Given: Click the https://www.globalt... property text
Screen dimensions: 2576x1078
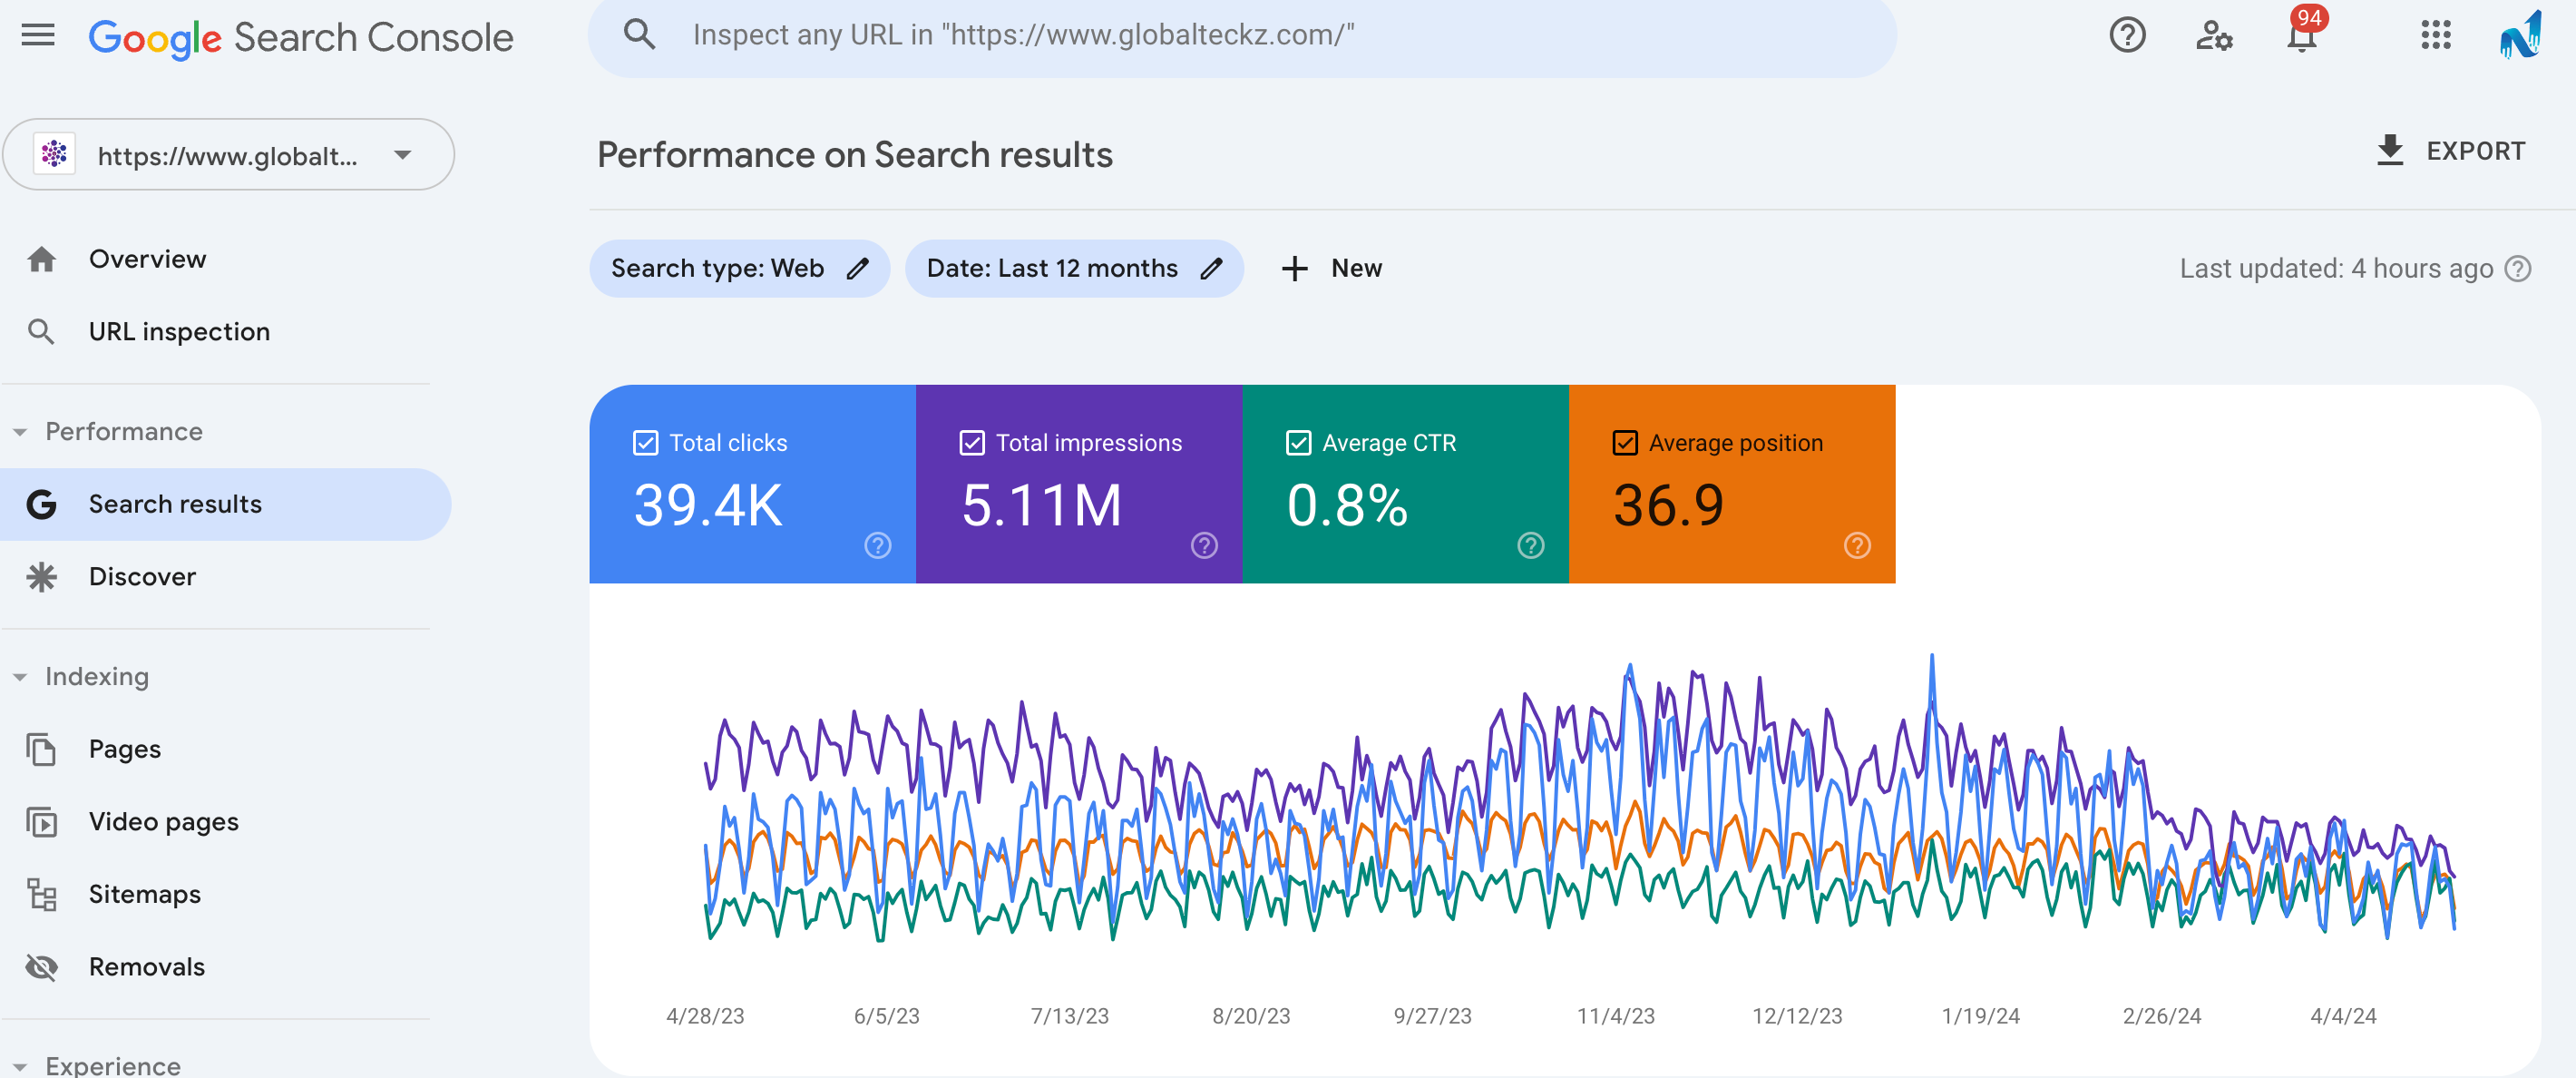Looking at the screenshot, I should 227,156.
